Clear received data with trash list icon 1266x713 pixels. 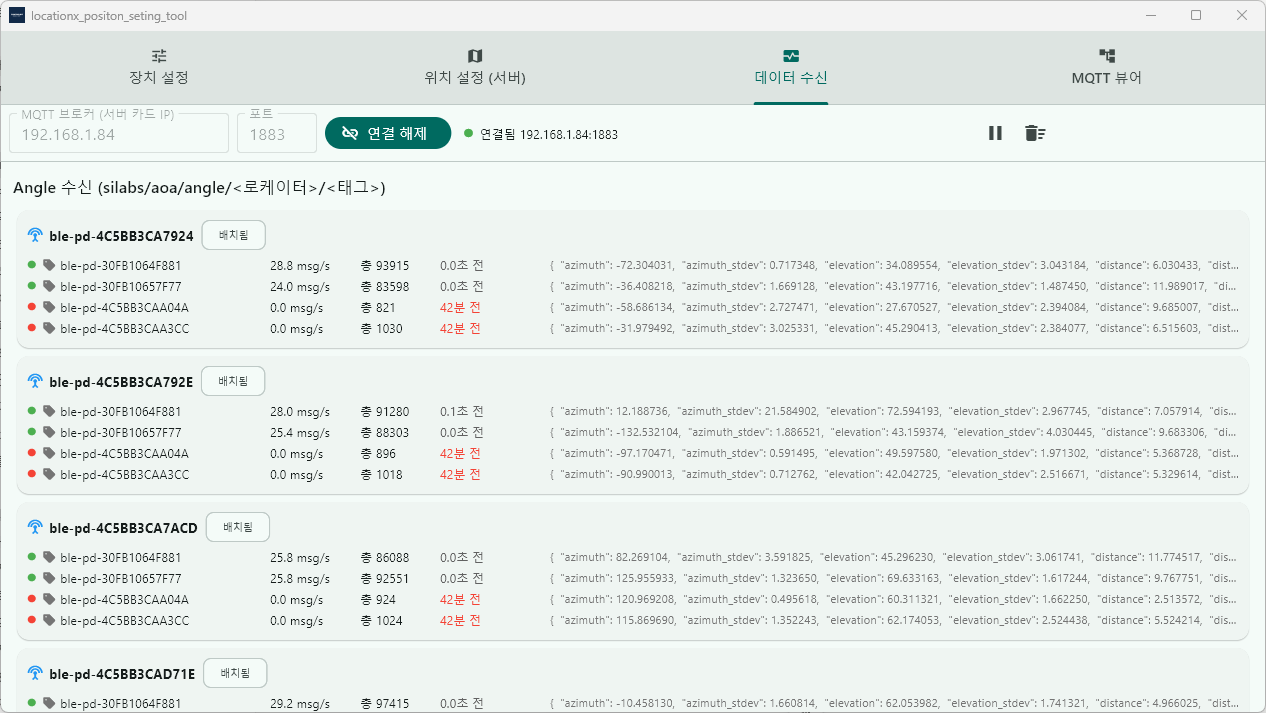click(x=1035, y=133)
